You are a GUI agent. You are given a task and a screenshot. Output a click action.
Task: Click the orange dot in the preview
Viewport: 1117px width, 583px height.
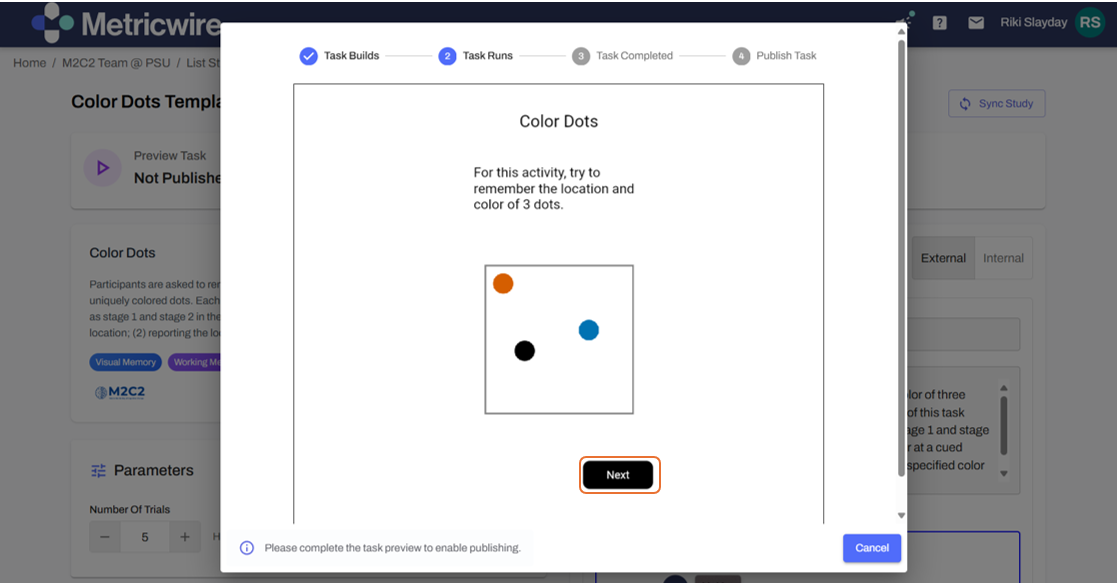(503, 284)
